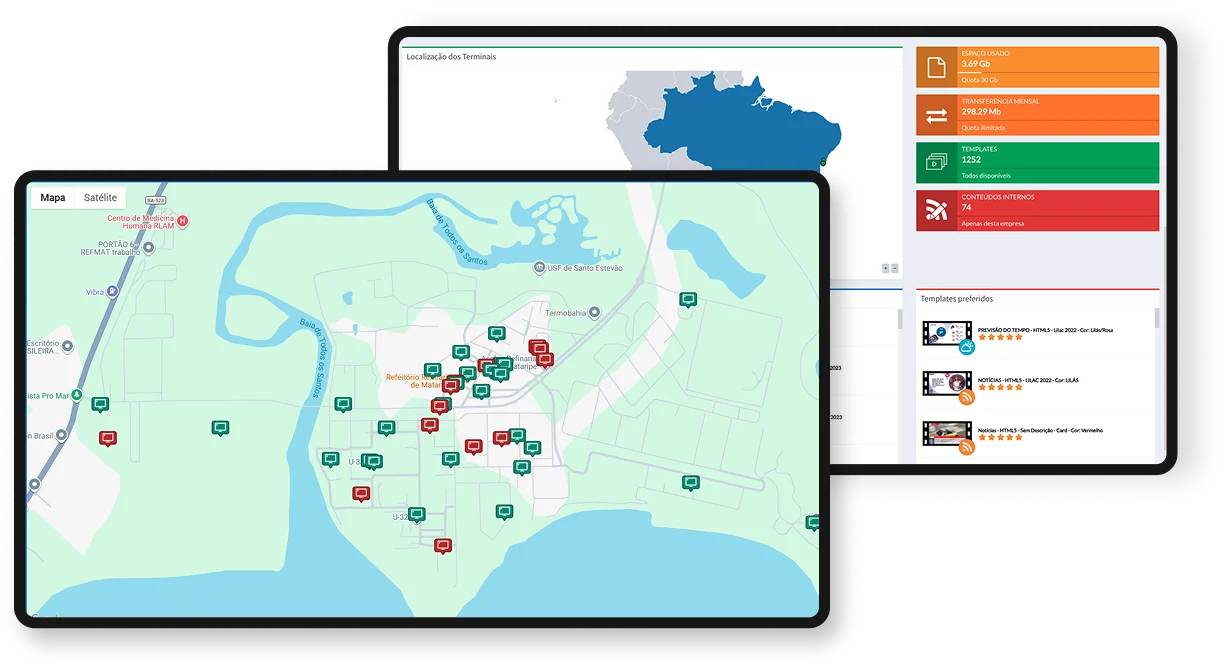Open the Espaço Usado 3.69 Gb card
This screenshot has height=666, width=1228.
pyautogui.click(x=1038, y=67)
